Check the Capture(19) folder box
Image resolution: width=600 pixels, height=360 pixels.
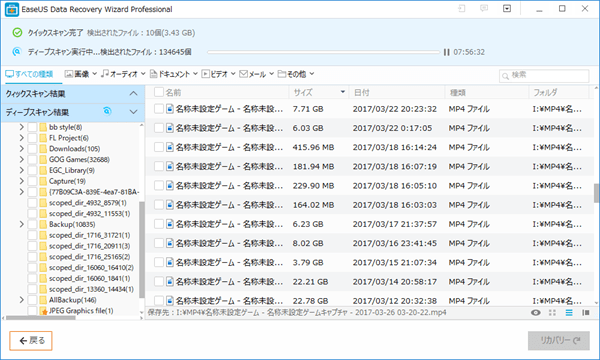[x=32, y=181]
